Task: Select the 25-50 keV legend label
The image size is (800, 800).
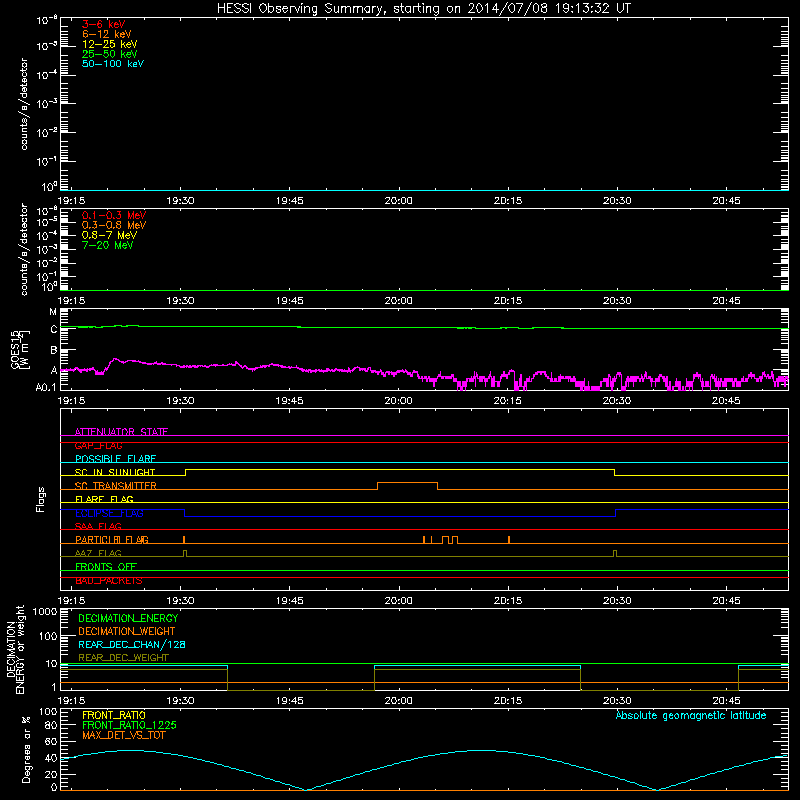Action: [x=110, y=54]
